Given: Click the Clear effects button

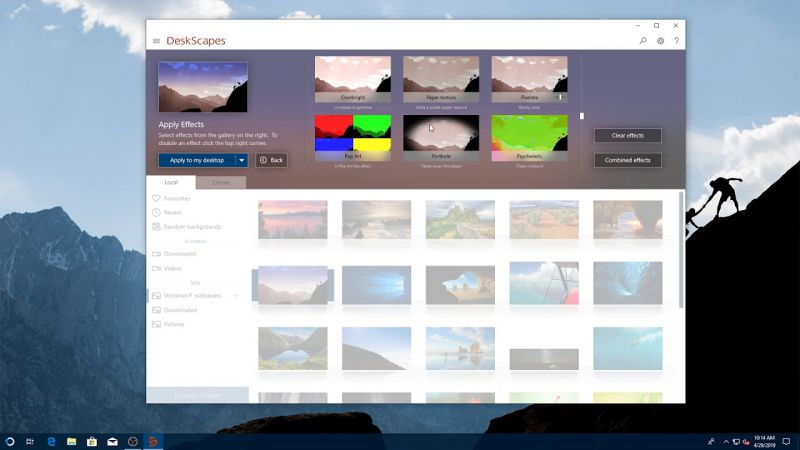Looking at the screenshot, I should [628, 136].
